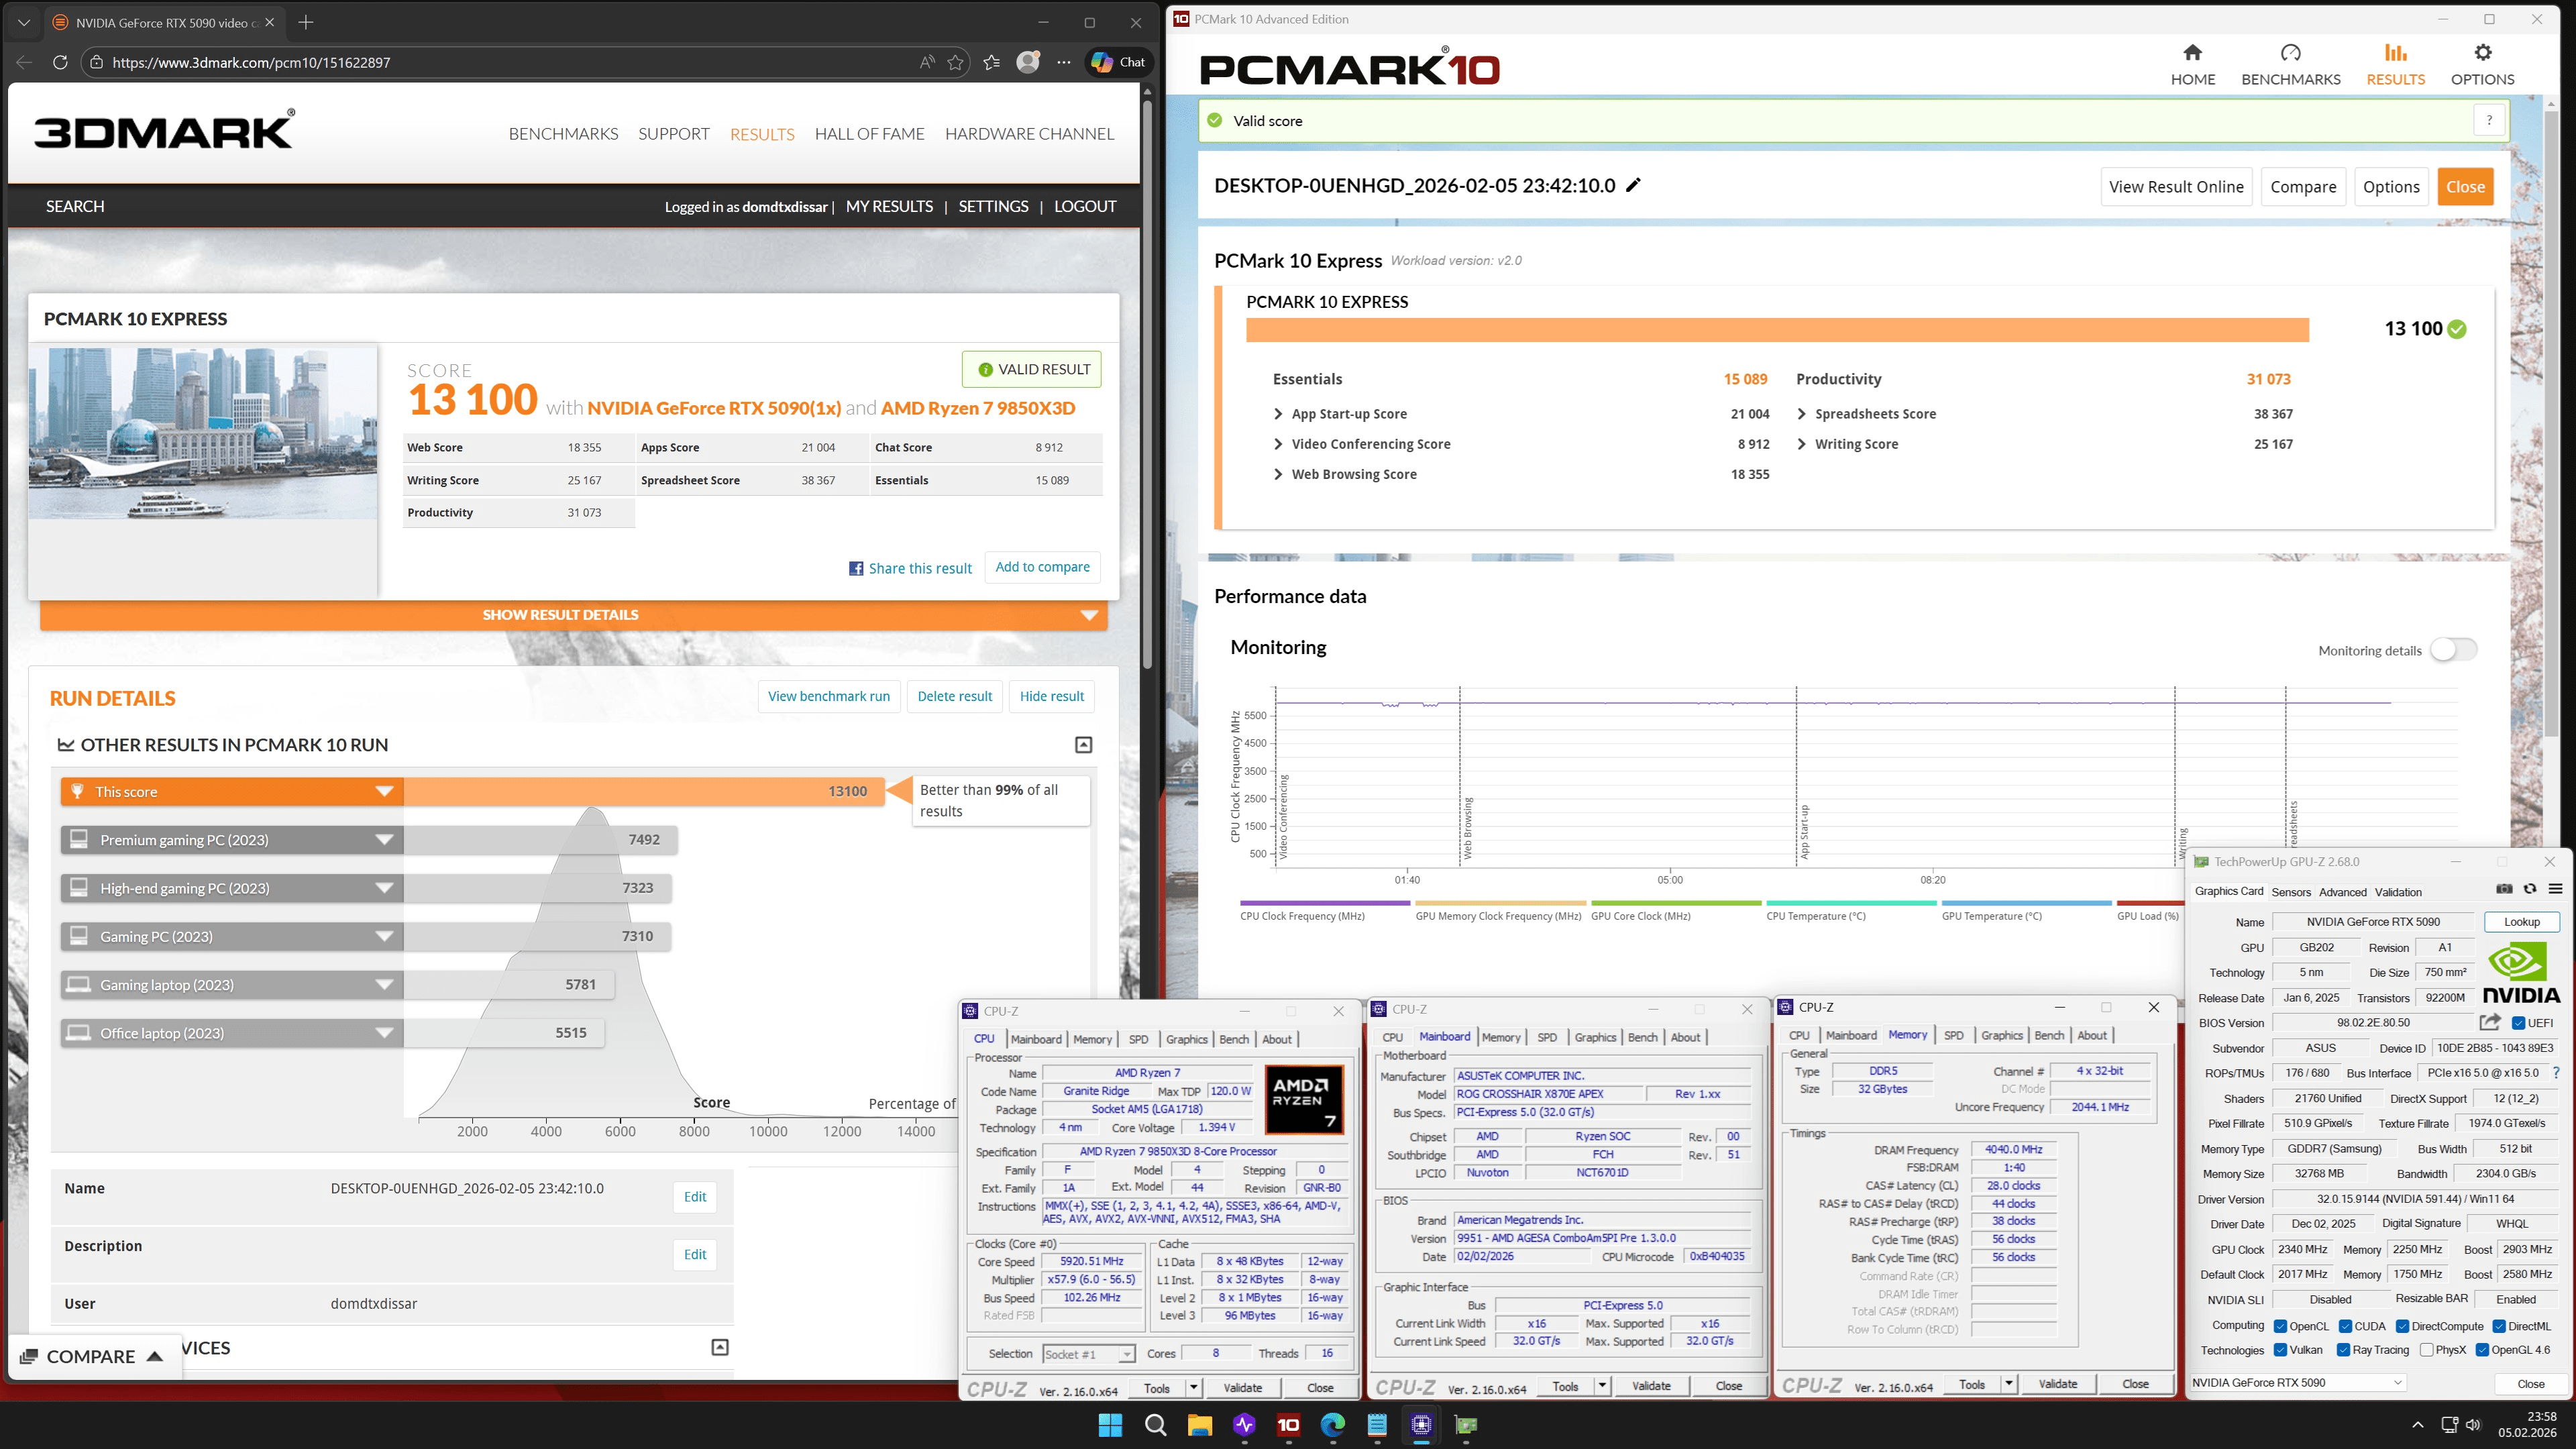Open Notepad from the taskbar
Viewport: 2576px width, 1449px height.
tap(1377, 1425)
